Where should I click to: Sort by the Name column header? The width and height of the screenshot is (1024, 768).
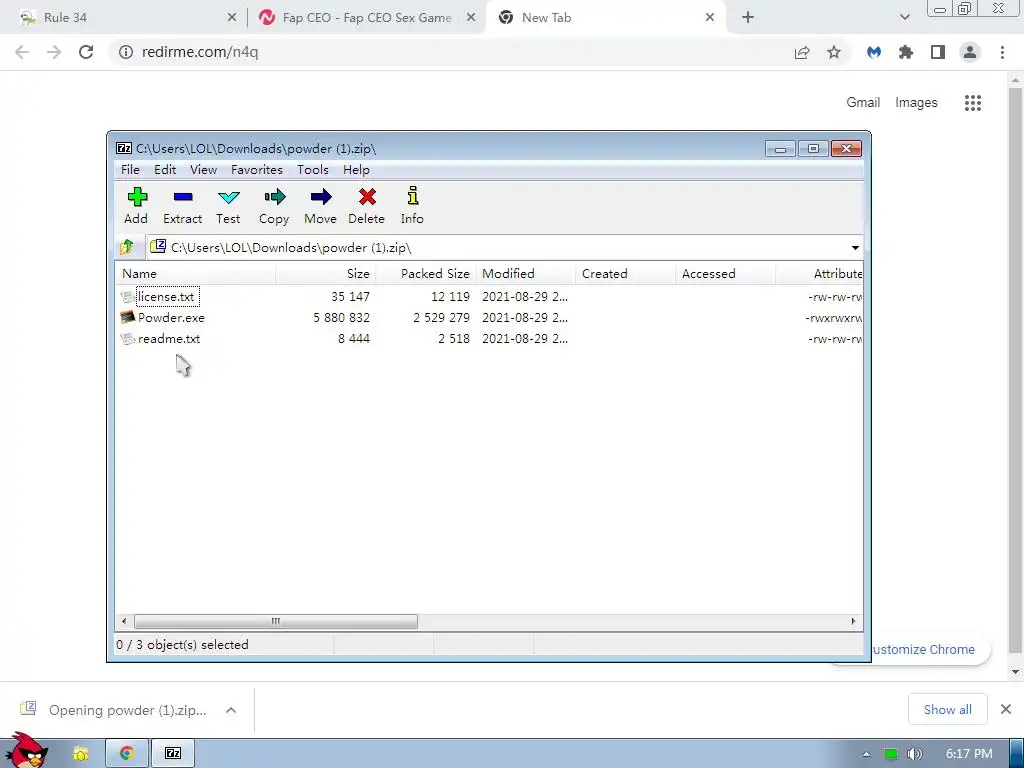pos(195,274)
